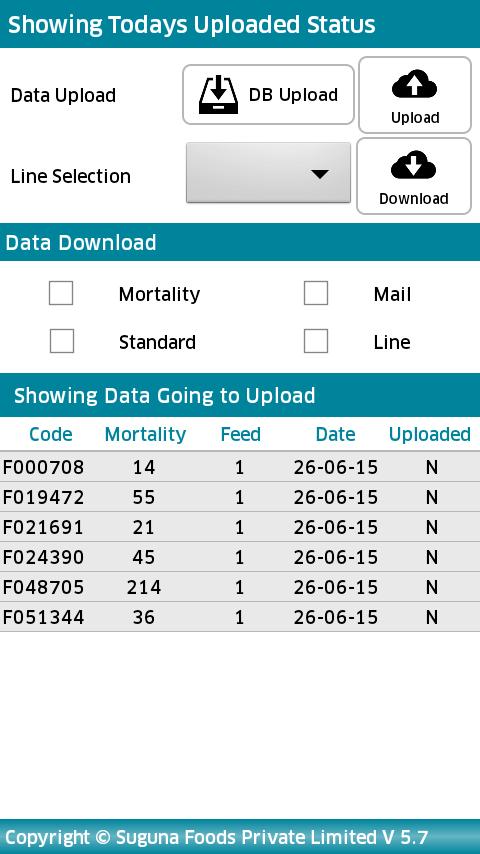This screenshot has width=480, height=854.
Task: Click the Download button text
Action: click(x=414, y=198)
